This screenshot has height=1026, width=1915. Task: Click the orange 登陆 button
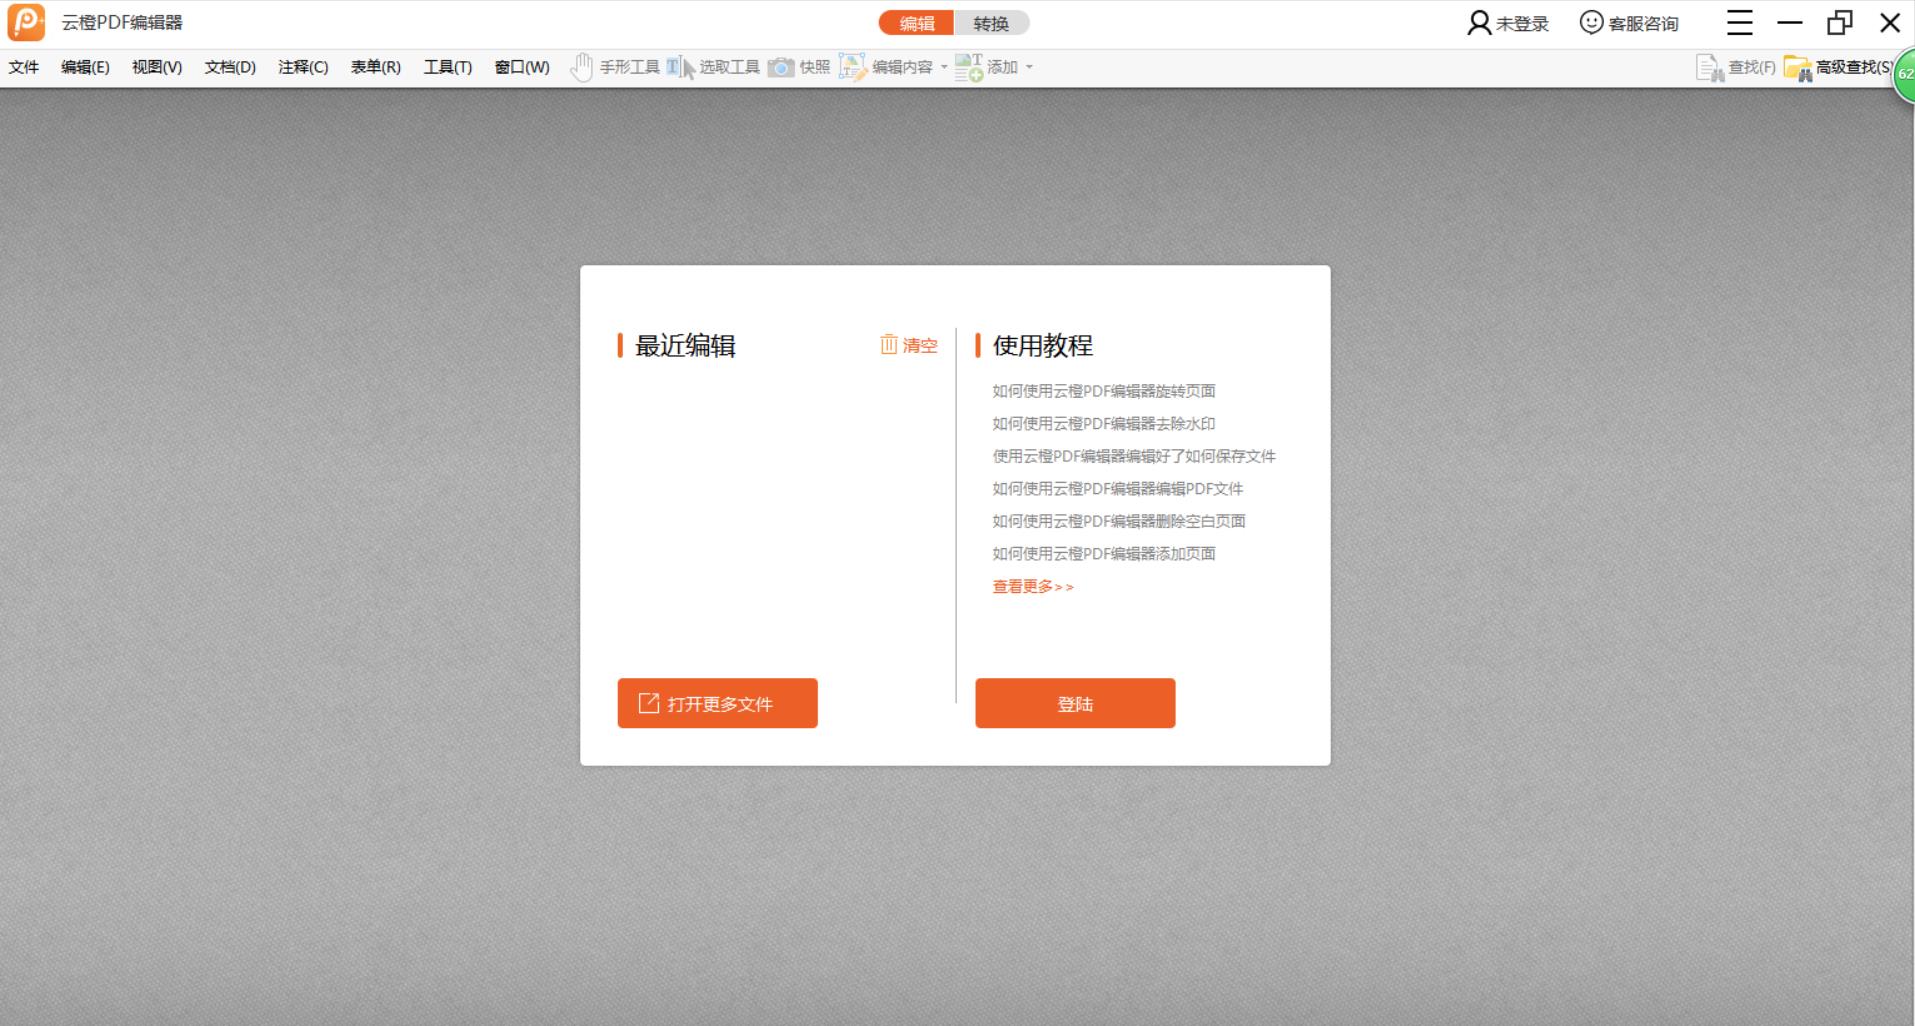[x=1075, y=703]
